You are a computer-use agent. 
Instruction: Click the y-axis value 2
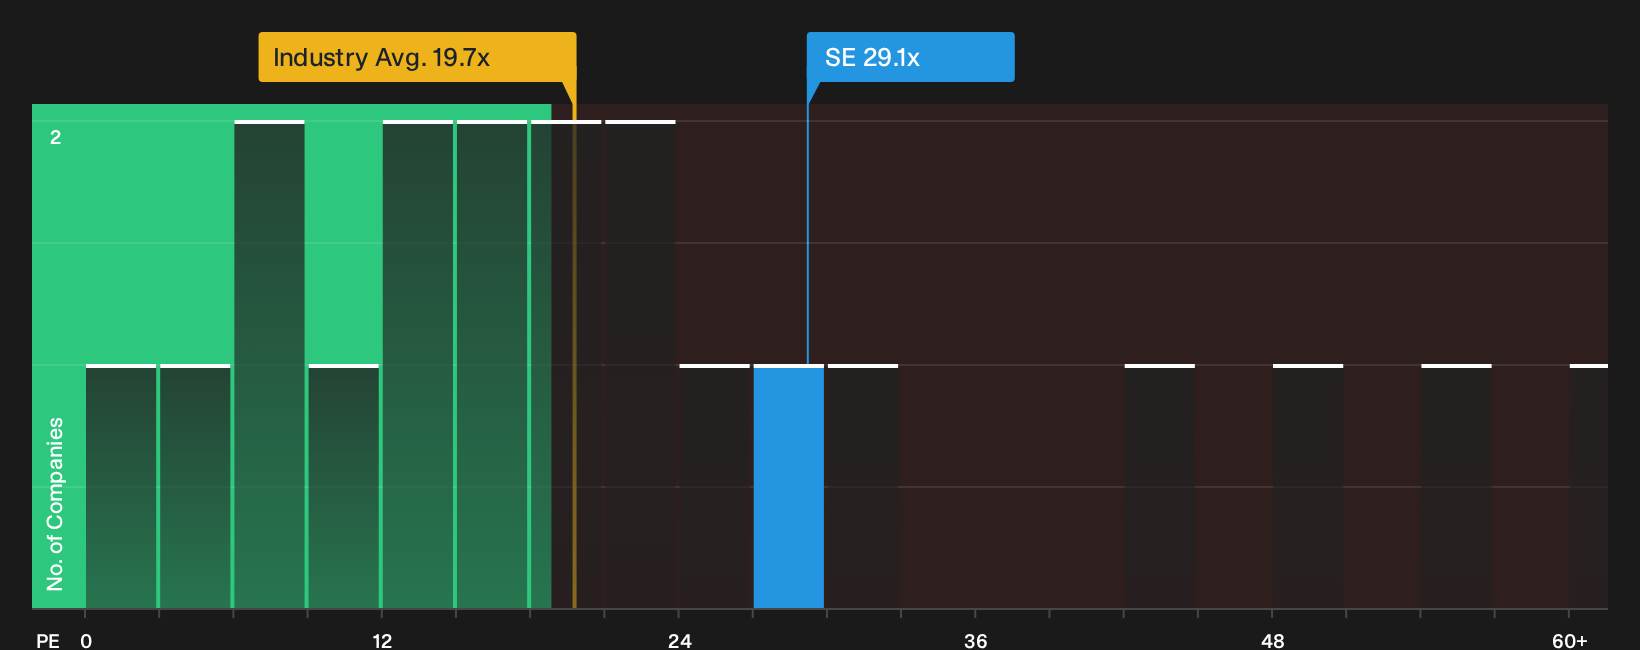coord(56,137)
